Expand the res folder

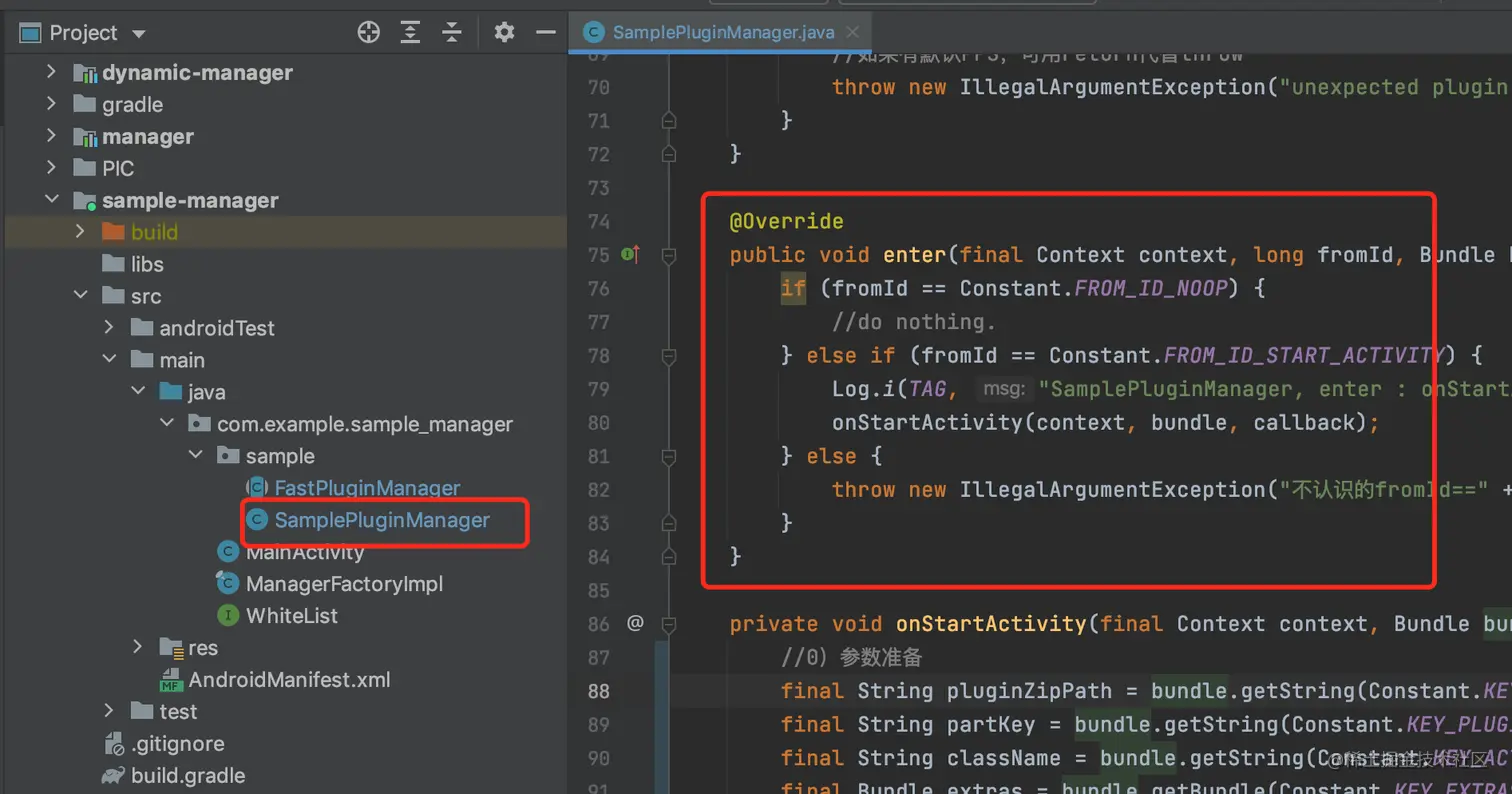(138, 648)
